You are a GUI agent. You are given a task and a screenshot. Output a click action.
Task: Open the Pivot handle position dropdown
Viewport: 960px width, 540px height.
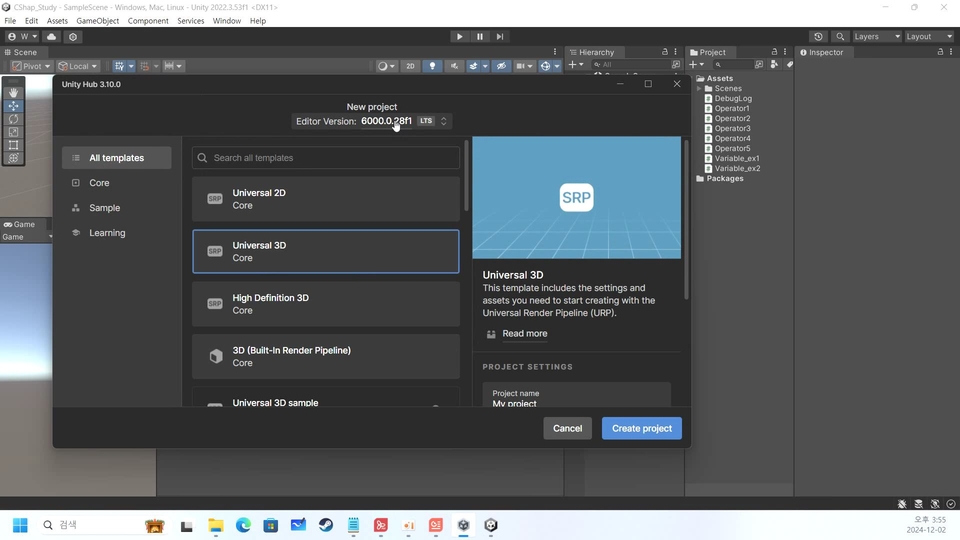(x=31, y=66)
